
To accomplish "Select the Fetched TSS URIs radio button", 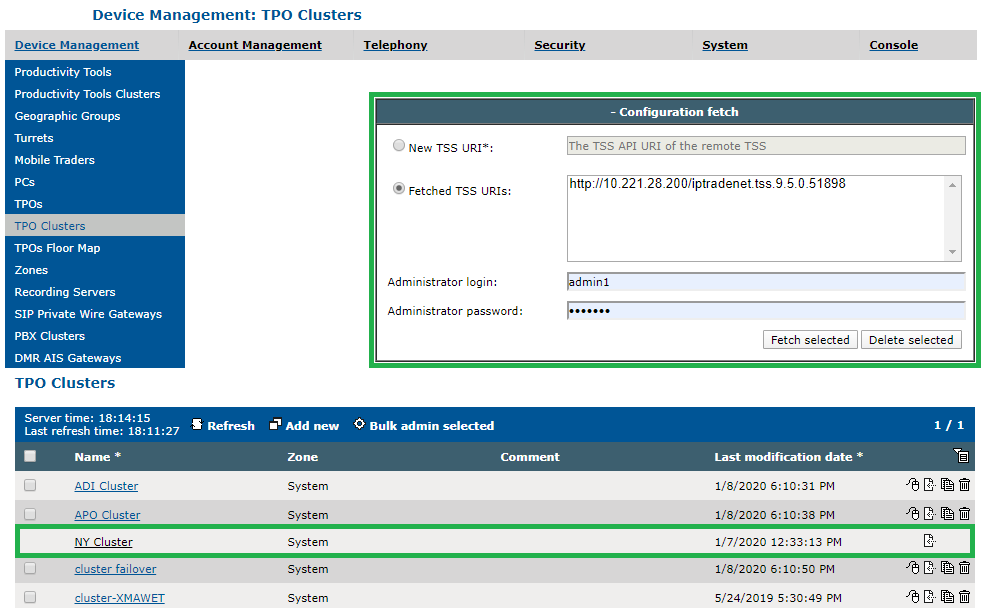I will [x=398, y=188].
